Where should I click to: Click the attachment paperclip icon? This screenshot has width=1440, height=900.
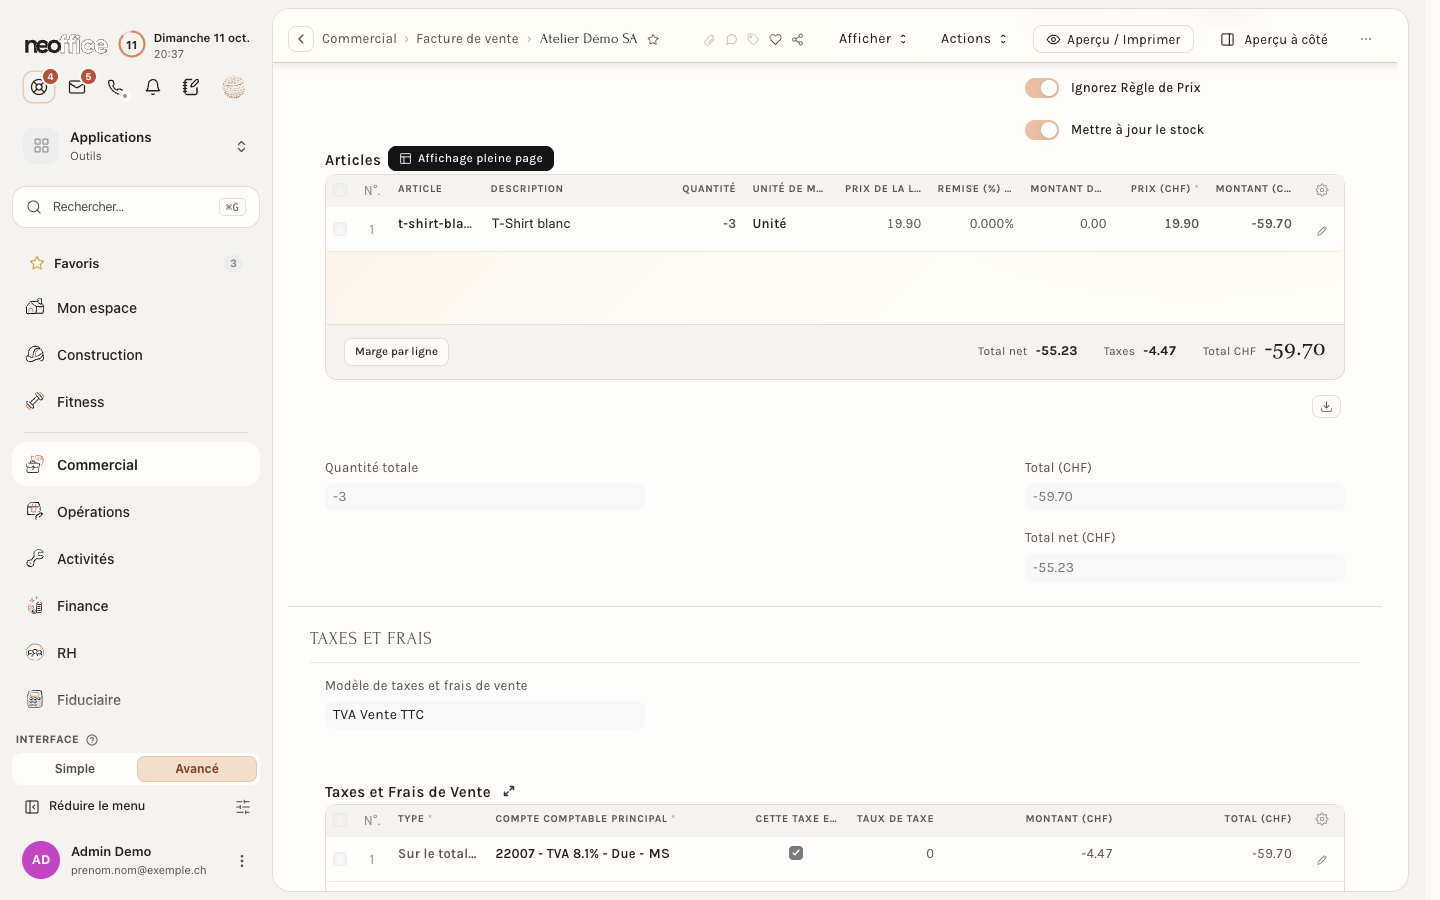click(709, 39)
